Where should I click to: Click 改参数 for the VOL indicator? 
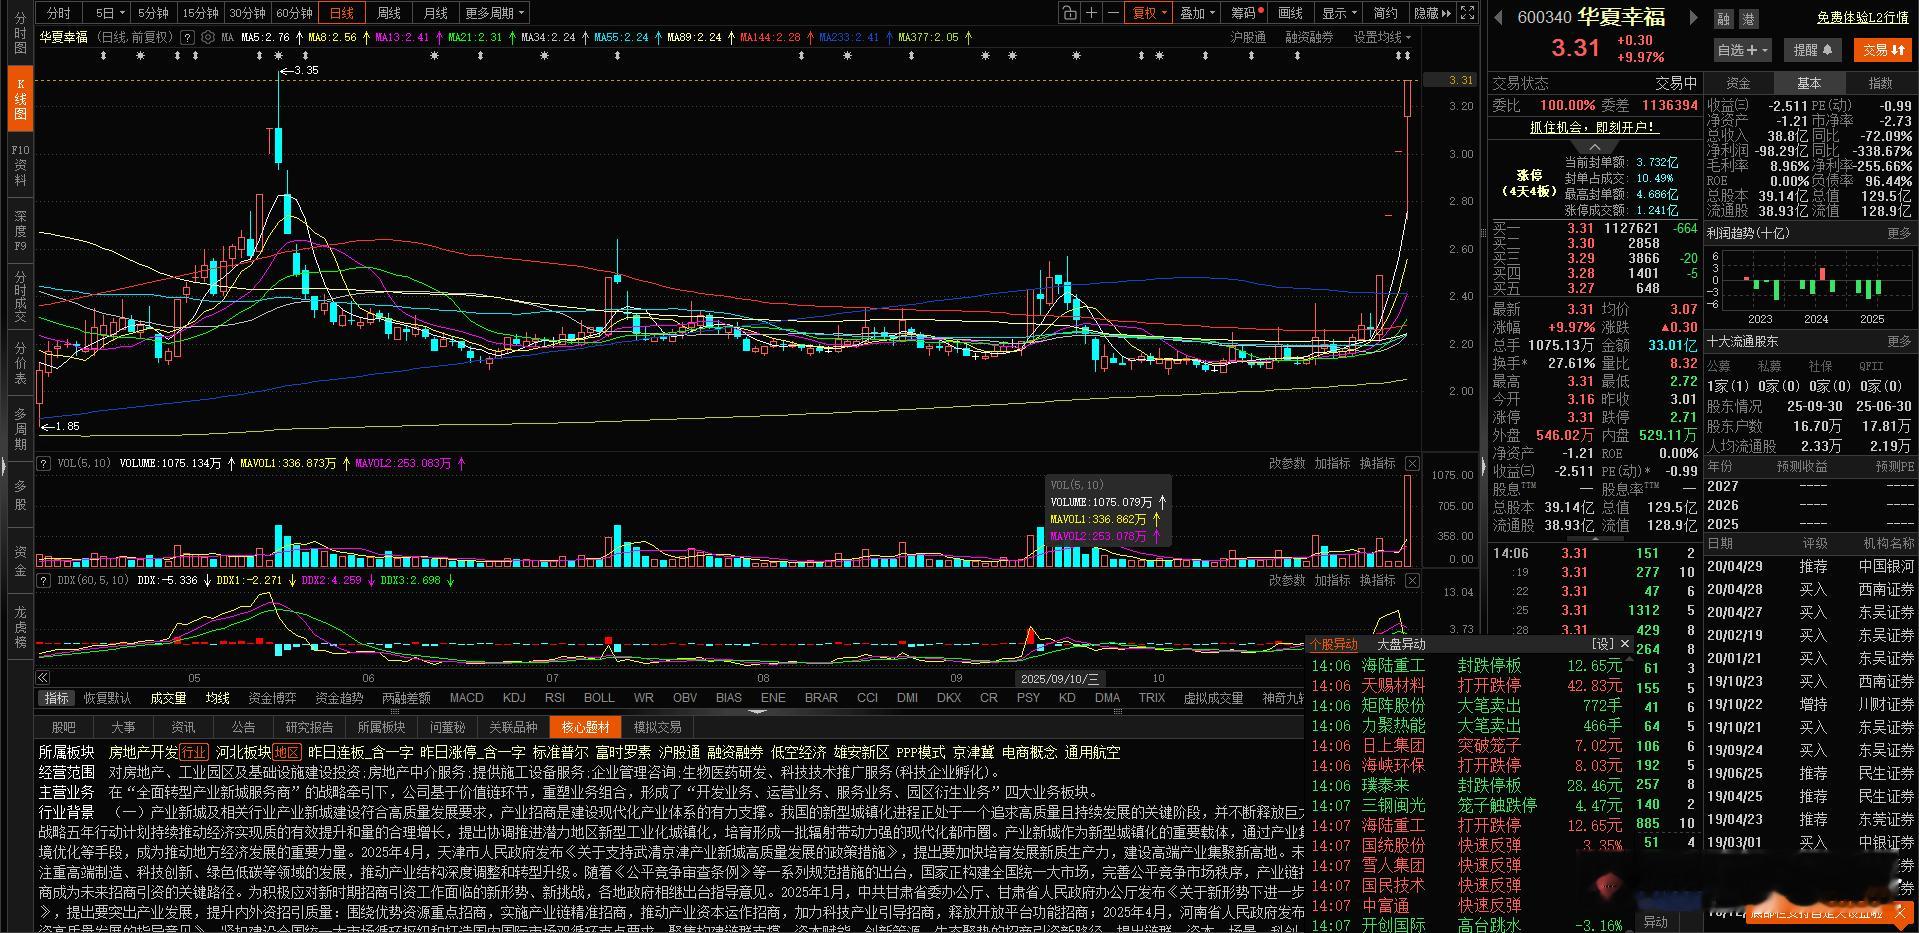[x=1287, y=463]
